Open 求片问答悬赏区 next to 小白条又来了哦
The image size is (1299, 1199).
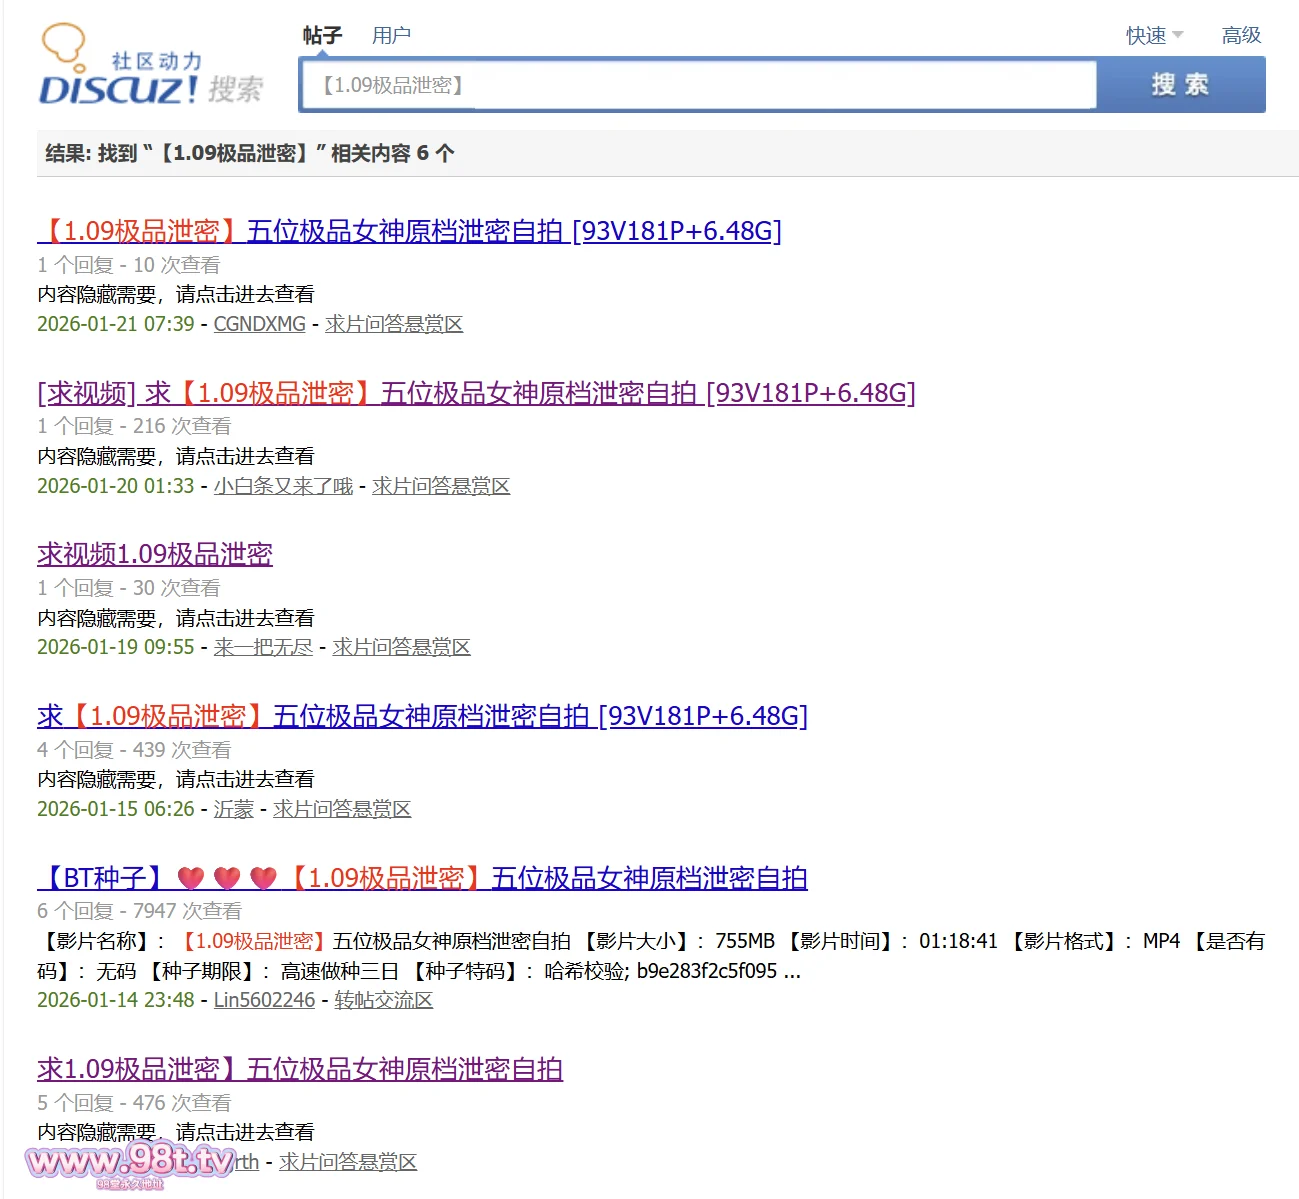(x=441, y=486)
